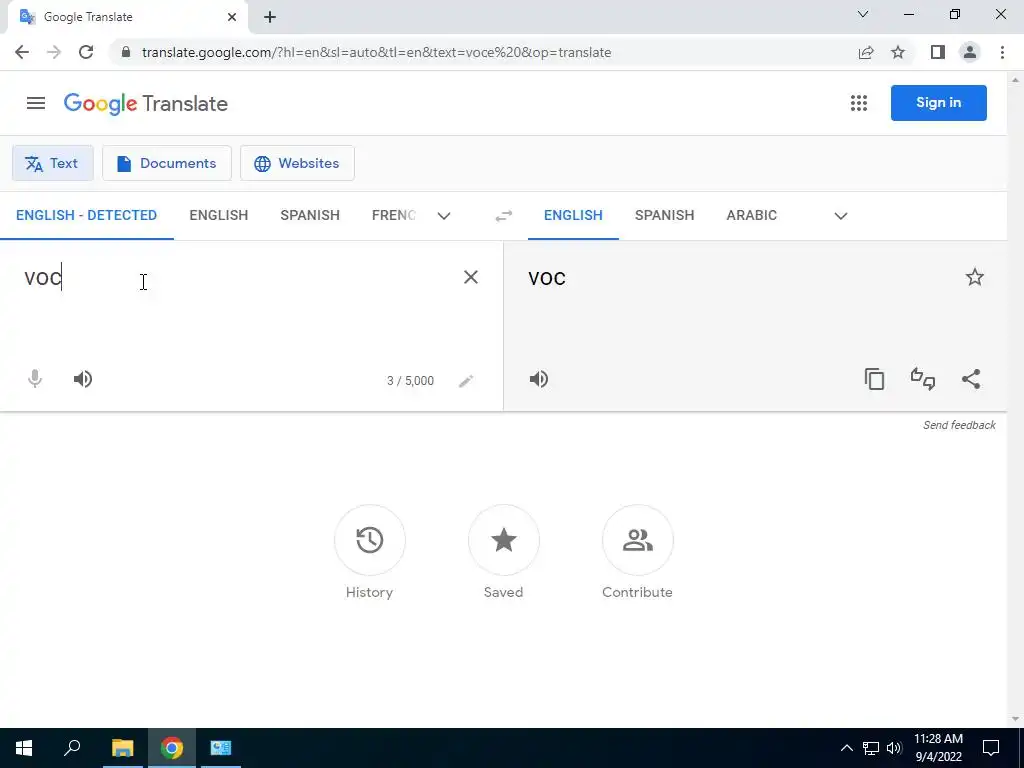Select French as source language

click(x=393, y=216)
